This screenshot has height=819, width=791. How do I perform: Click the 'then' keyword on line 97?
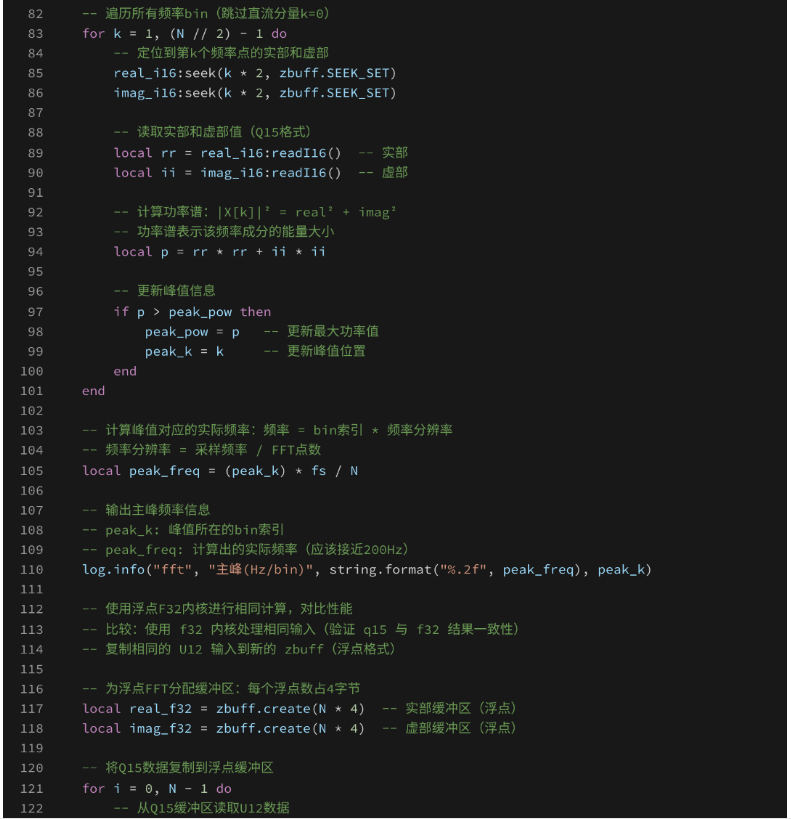[255, 312]
